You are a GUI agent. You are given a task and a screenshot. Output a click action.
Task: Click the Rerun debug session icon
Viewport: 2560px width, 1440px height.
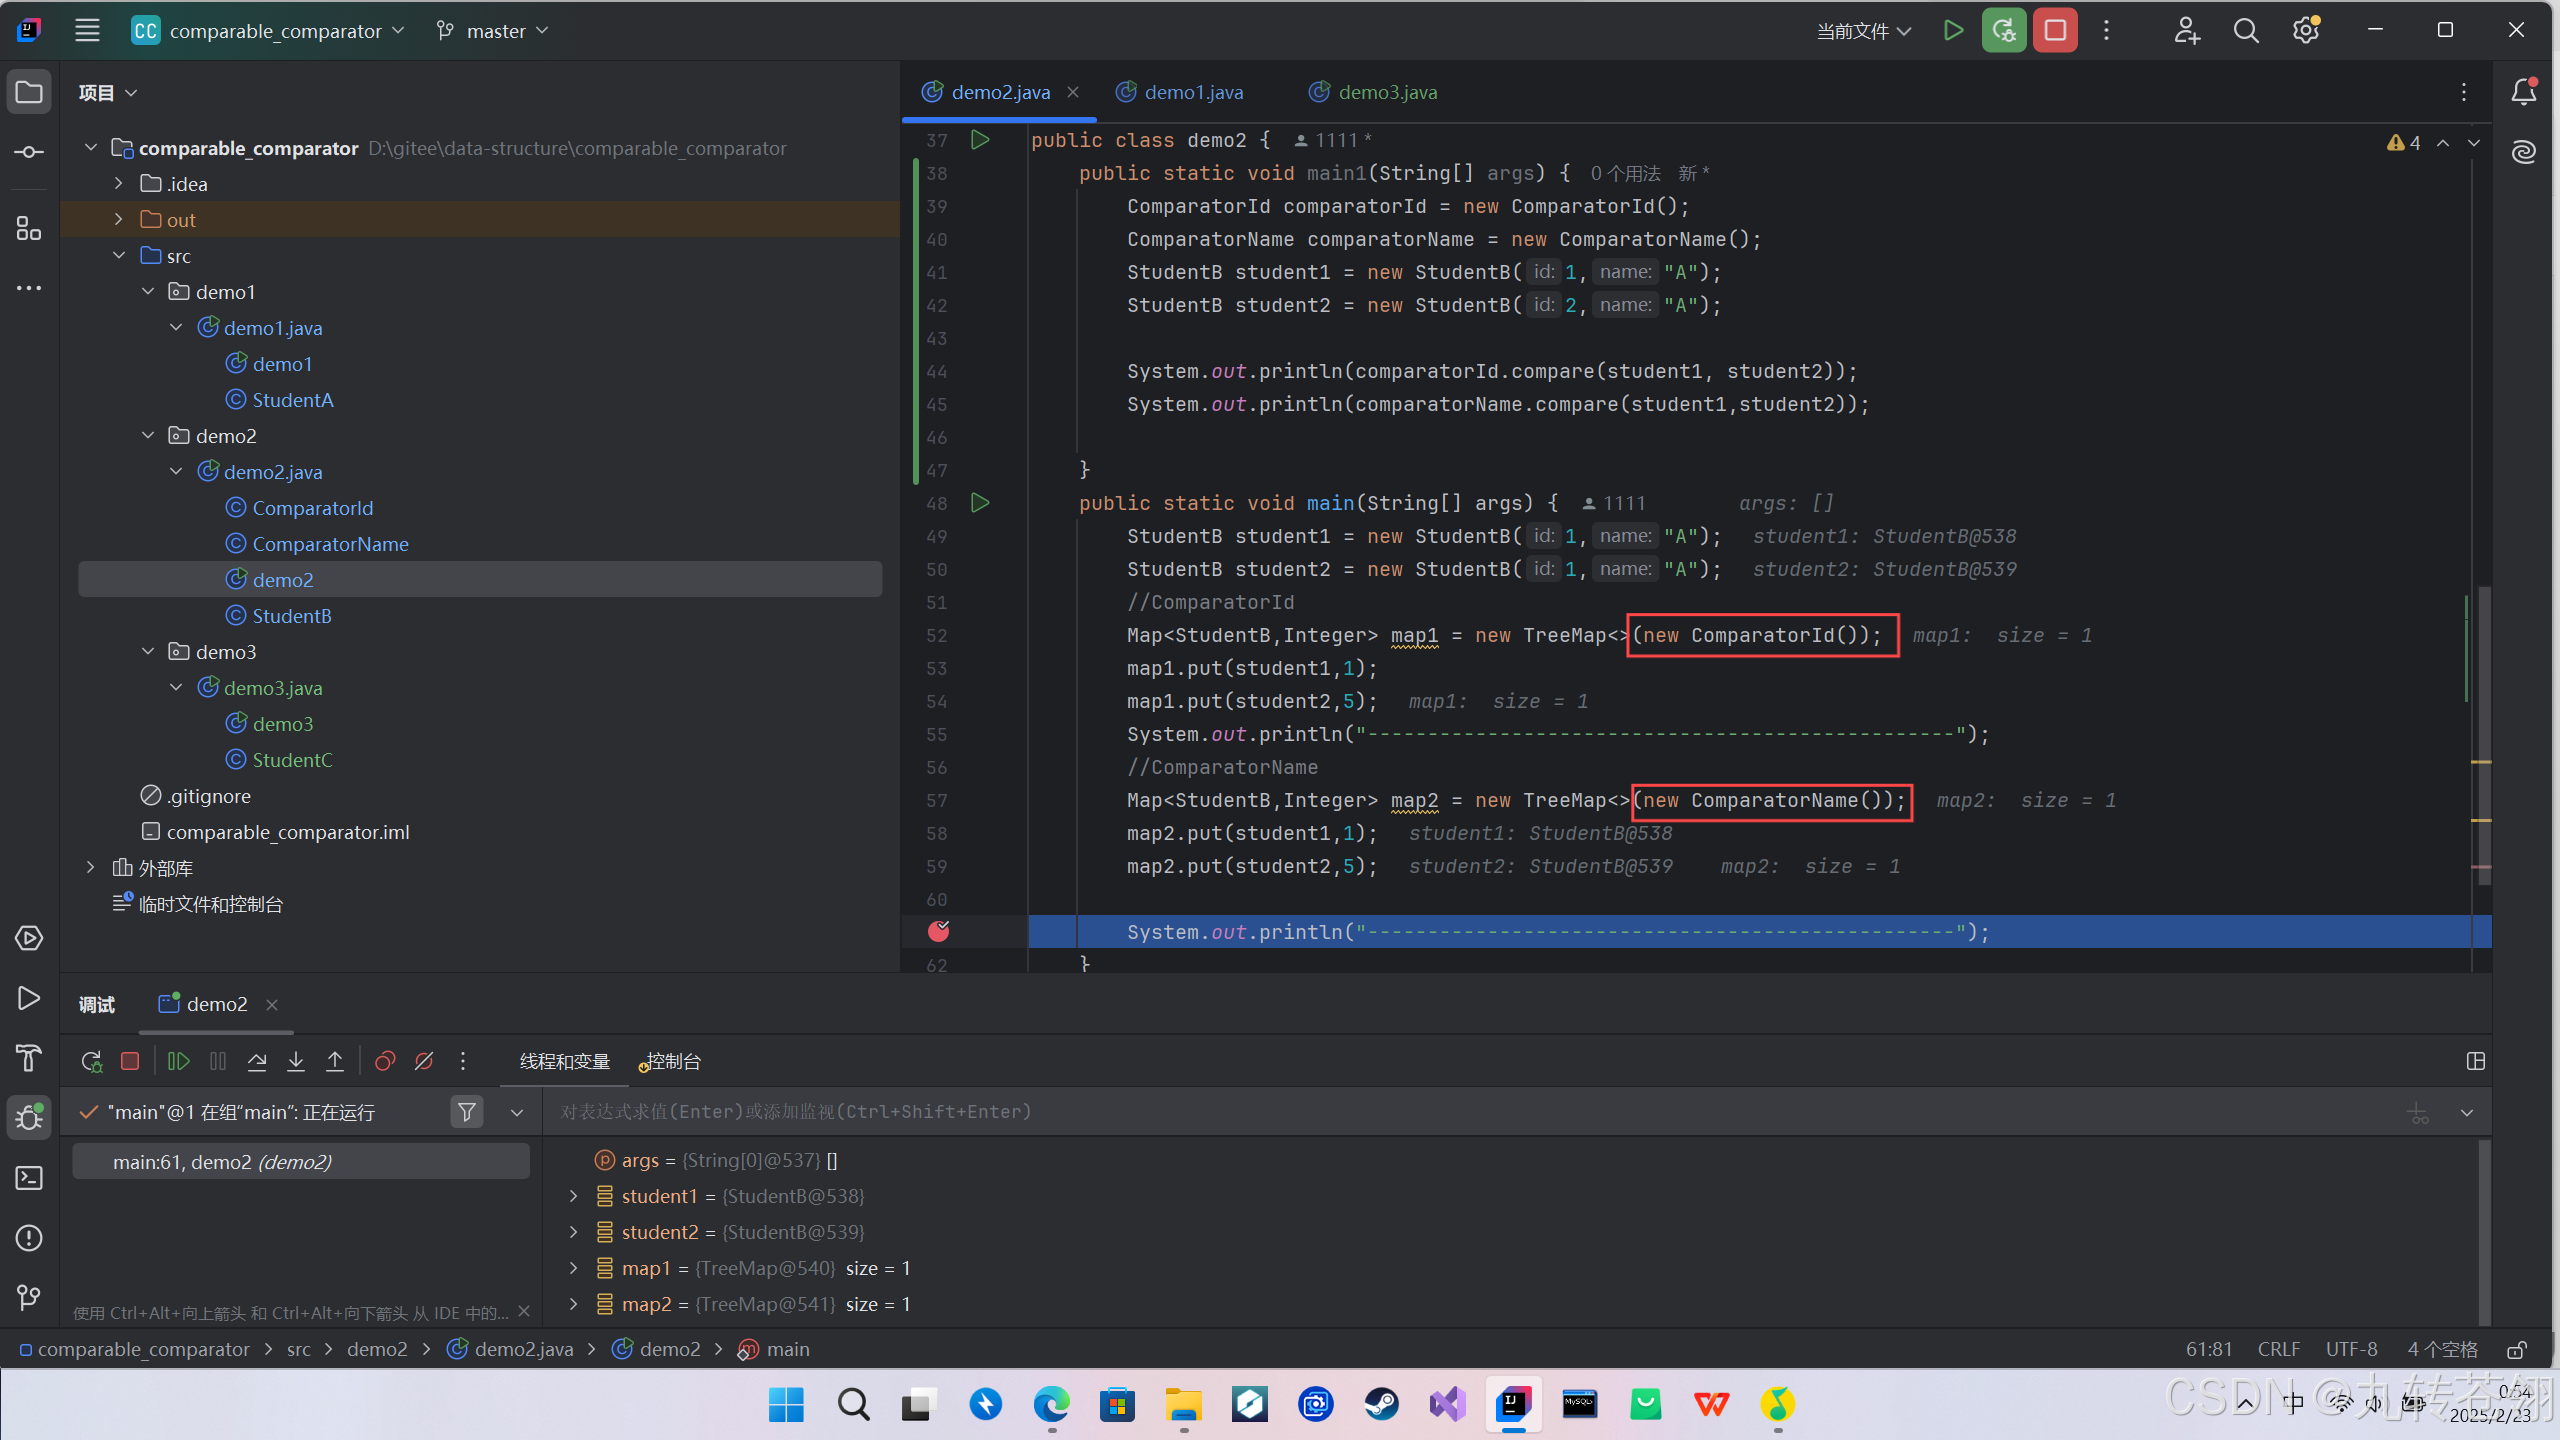(x=91, y=1061)
